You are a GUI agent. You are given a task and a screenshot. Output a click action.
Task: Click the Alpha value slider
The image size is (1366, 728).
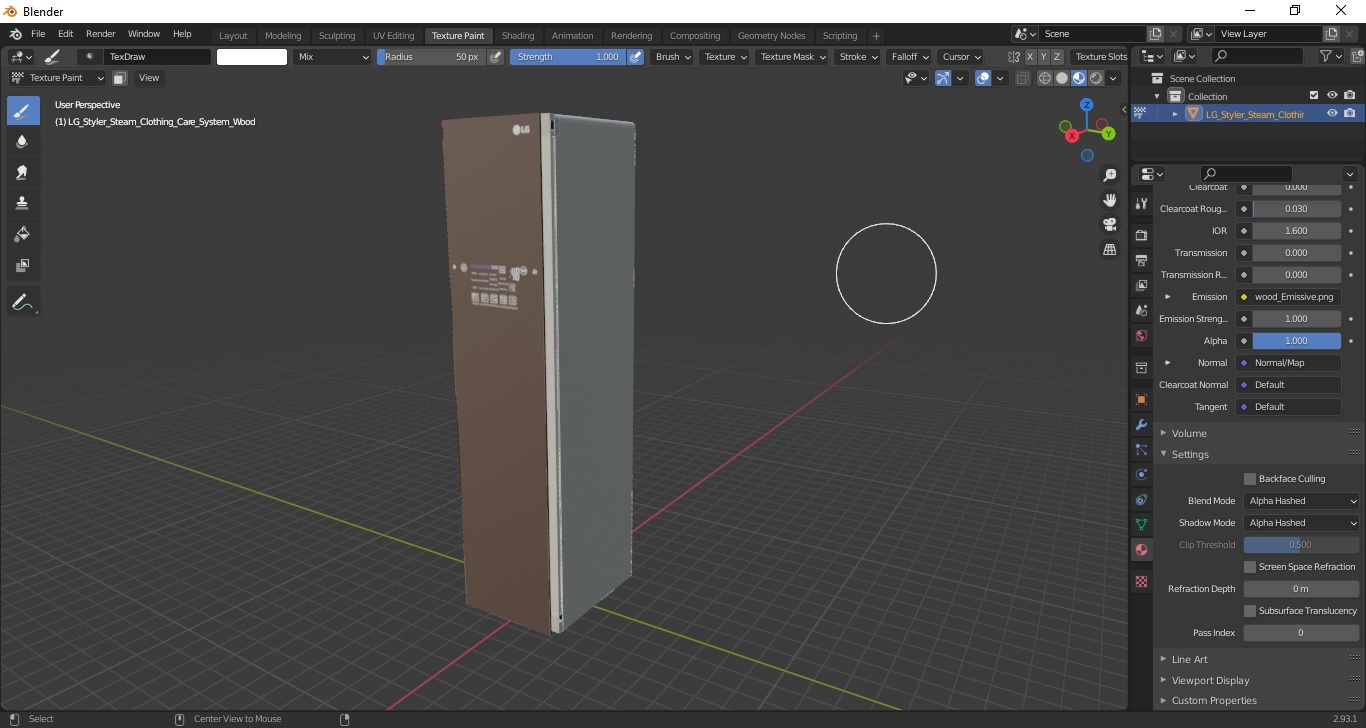tap(1296, 341)
